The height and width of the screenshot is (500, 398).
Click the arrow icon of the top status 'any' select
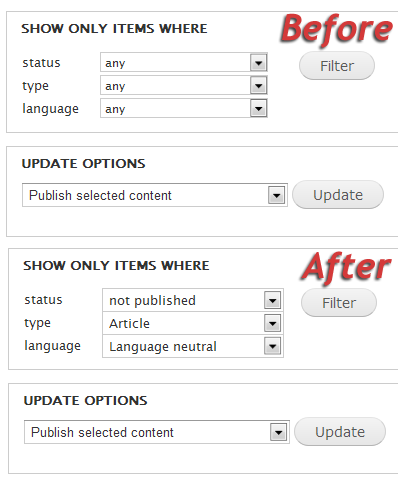258,63
